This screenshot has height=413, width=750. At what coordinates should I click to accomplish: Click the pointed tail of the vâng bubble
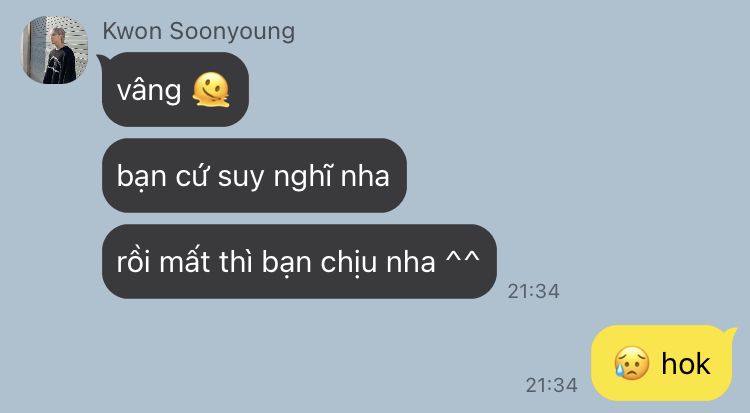(102, 60)
